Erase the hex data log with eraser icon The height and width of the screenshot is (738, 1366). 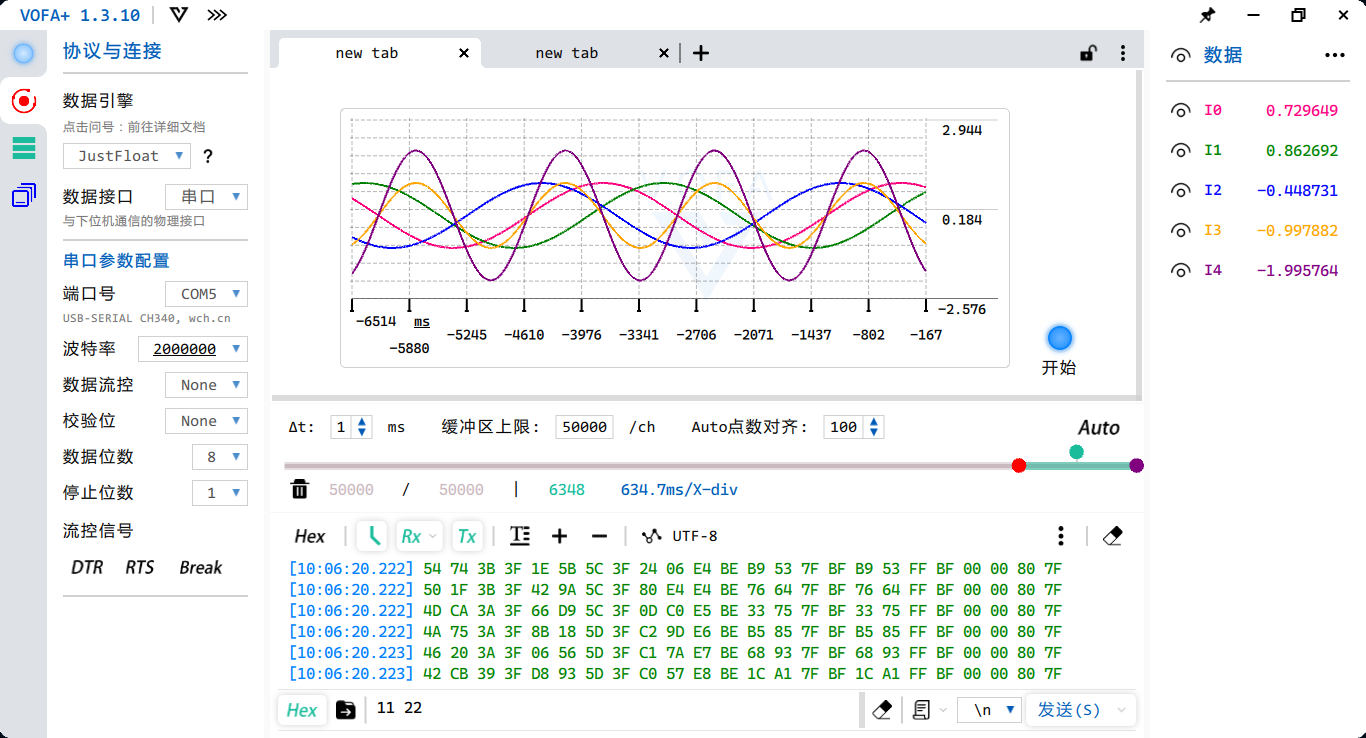pos(1113,536)
